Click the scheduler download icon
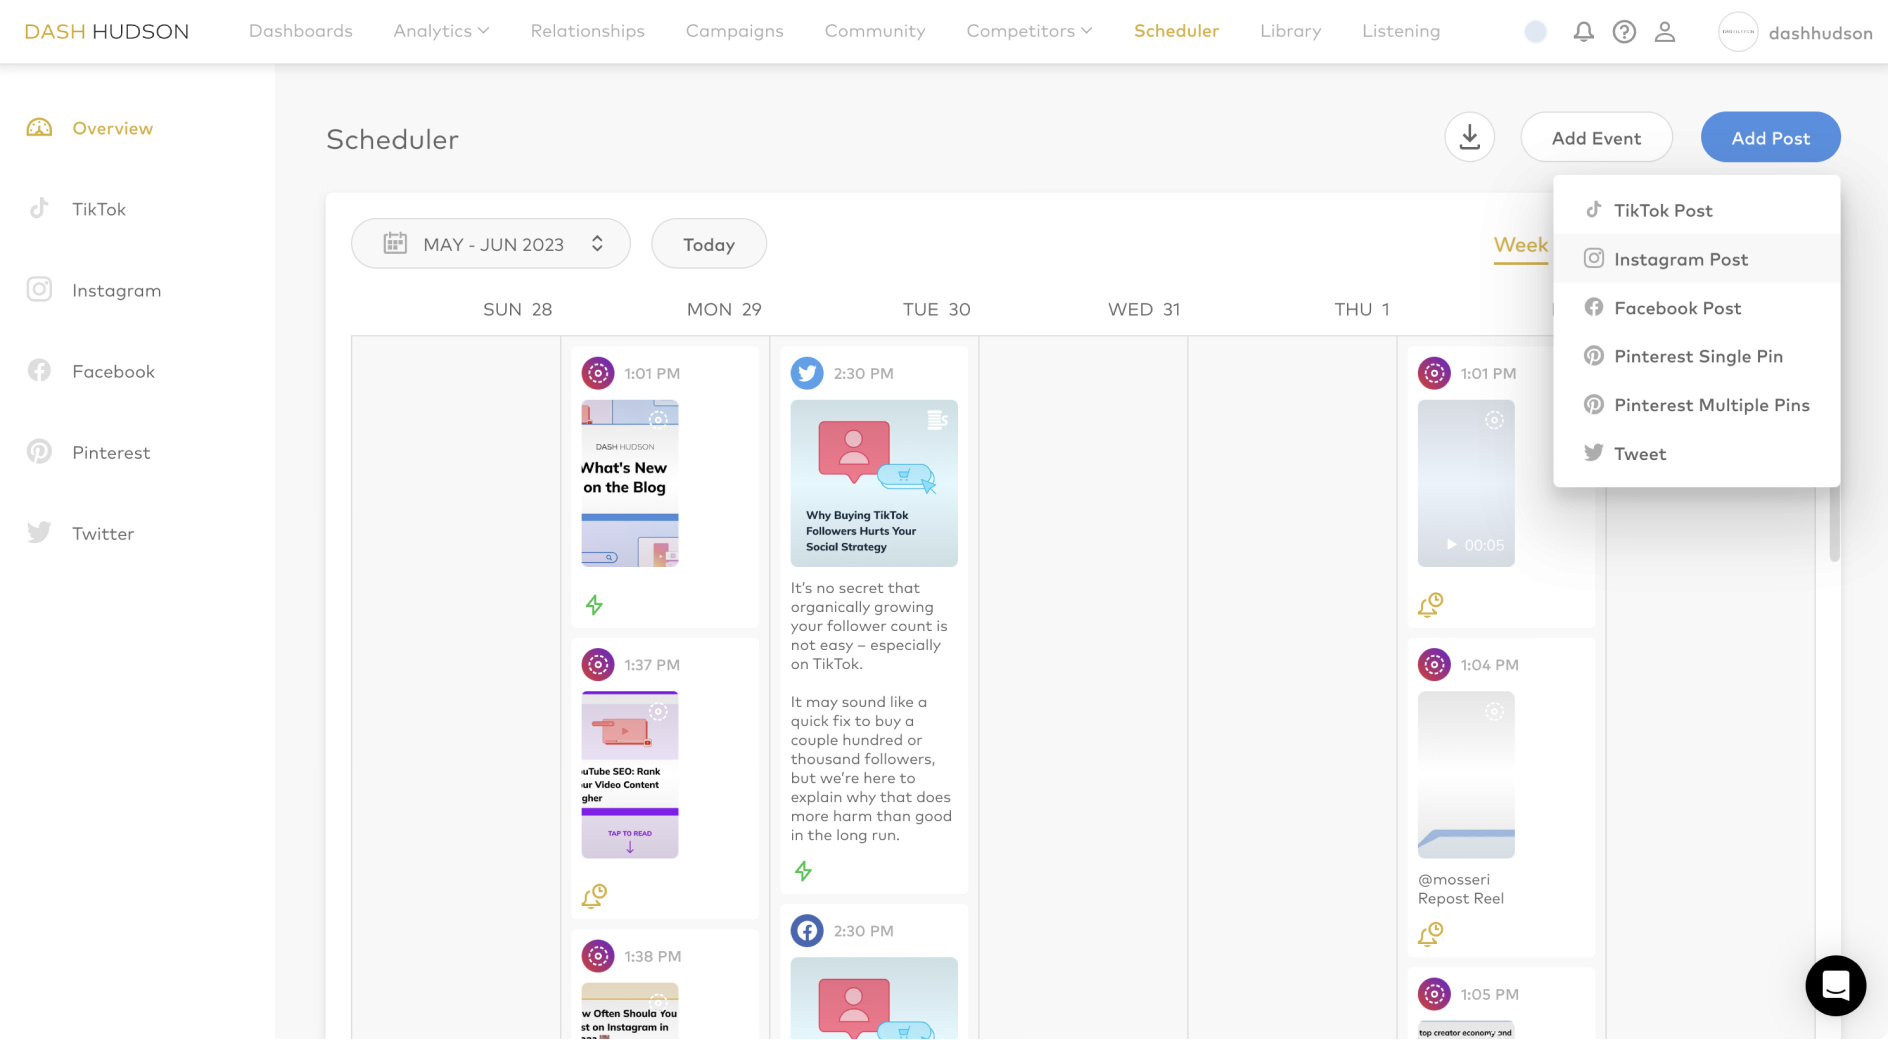This screenshot has width=1888, height=1040. click(1469, 136)
